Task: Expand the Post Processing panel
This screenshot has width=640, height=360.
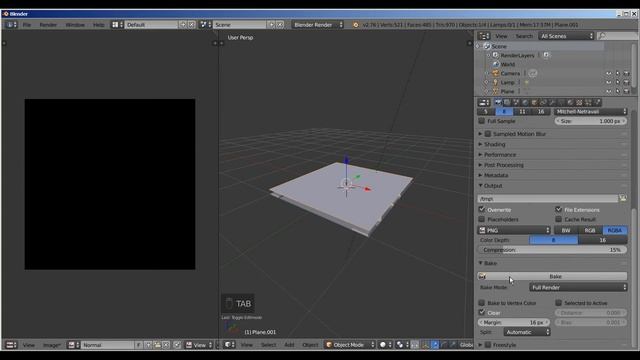Action: point(503,165)
